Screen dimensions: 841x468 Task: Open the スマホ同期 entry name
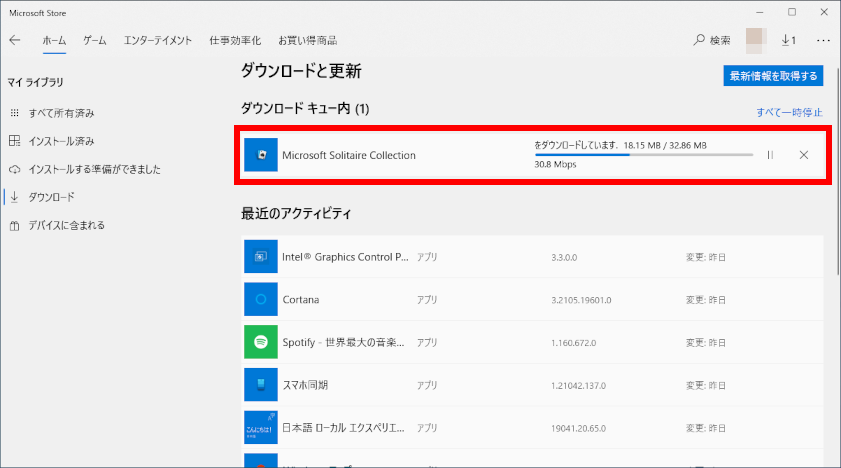(x=305, y=385)
